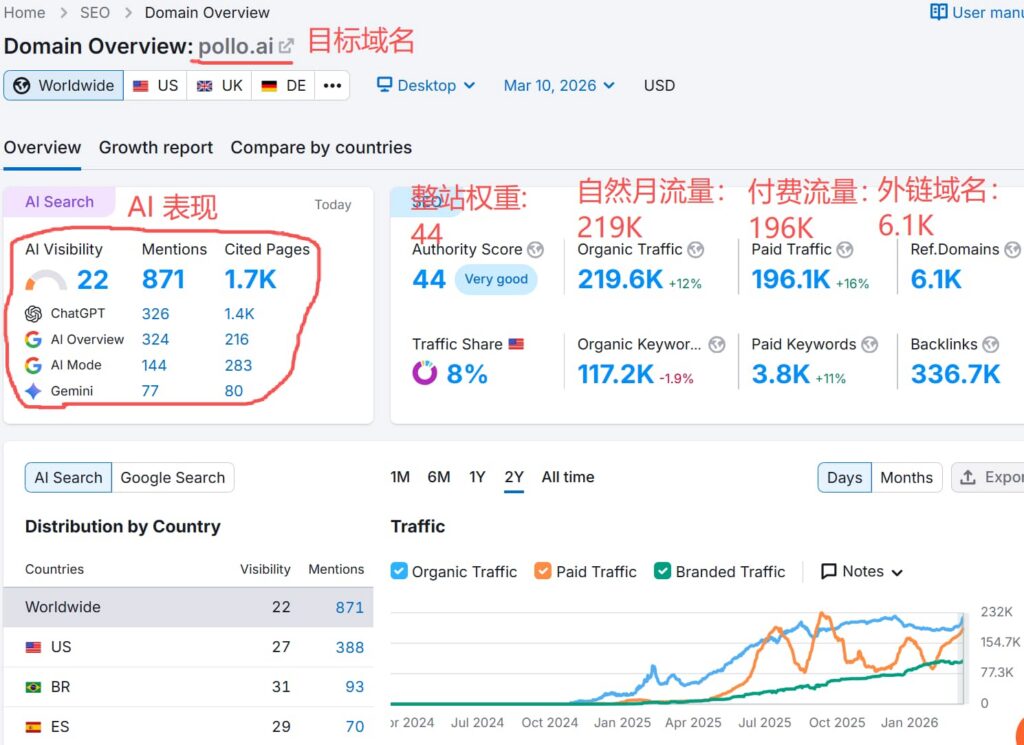Click the User manual book icon
The image size is (1024, 745).
click(x=938, y=12)
